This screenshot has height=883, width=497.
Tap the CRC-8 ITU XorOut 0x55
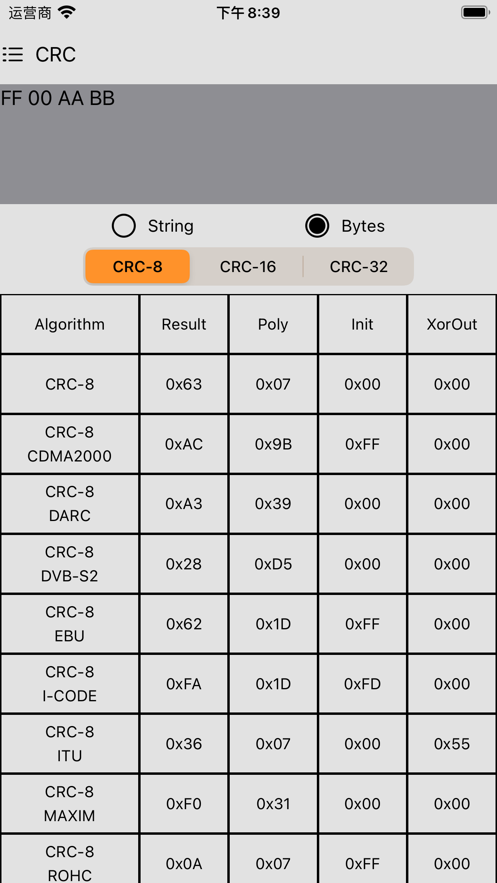452,744
